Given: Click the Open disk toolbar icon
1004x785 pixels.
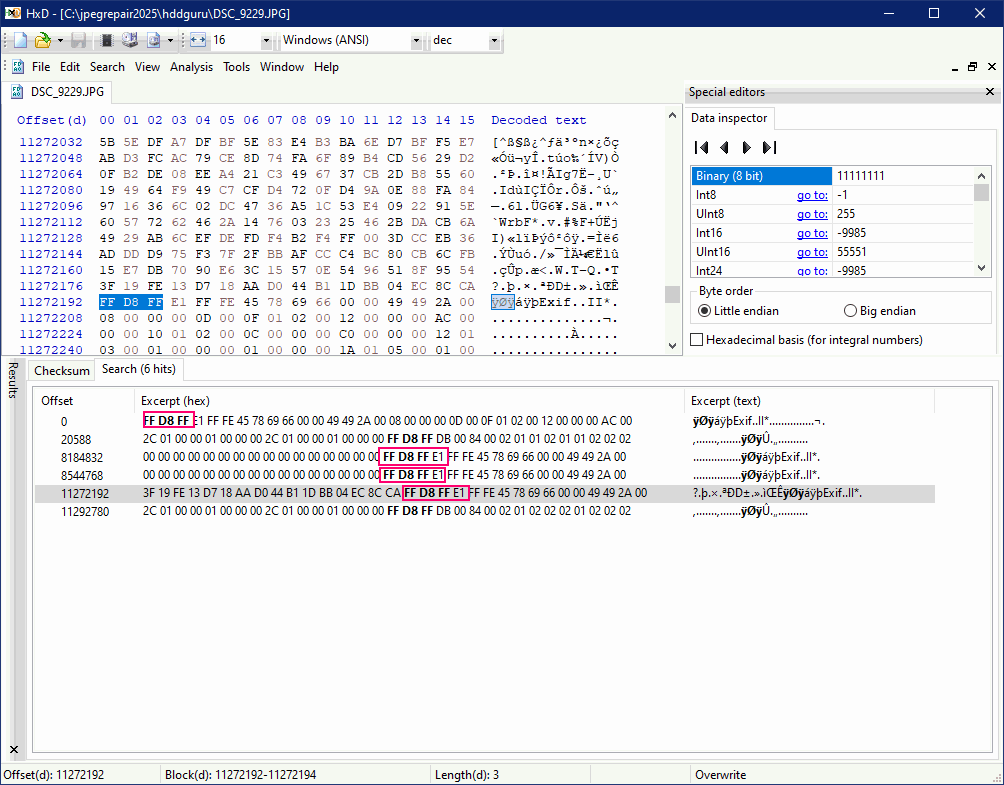Looking at the screenshot, I should [130, 40].
